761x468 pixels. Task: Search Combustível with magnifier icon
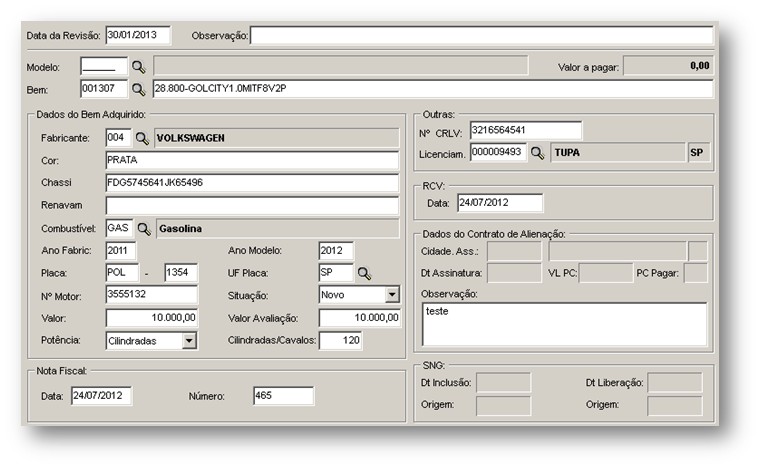point(144,229)
